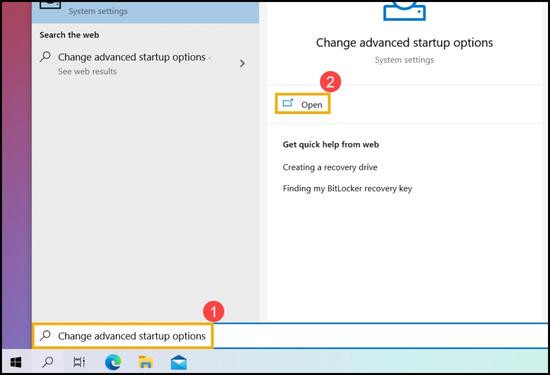Screen dimensions: 550x375
Task: Click 'See web results' text
Action: coord(87,72)
